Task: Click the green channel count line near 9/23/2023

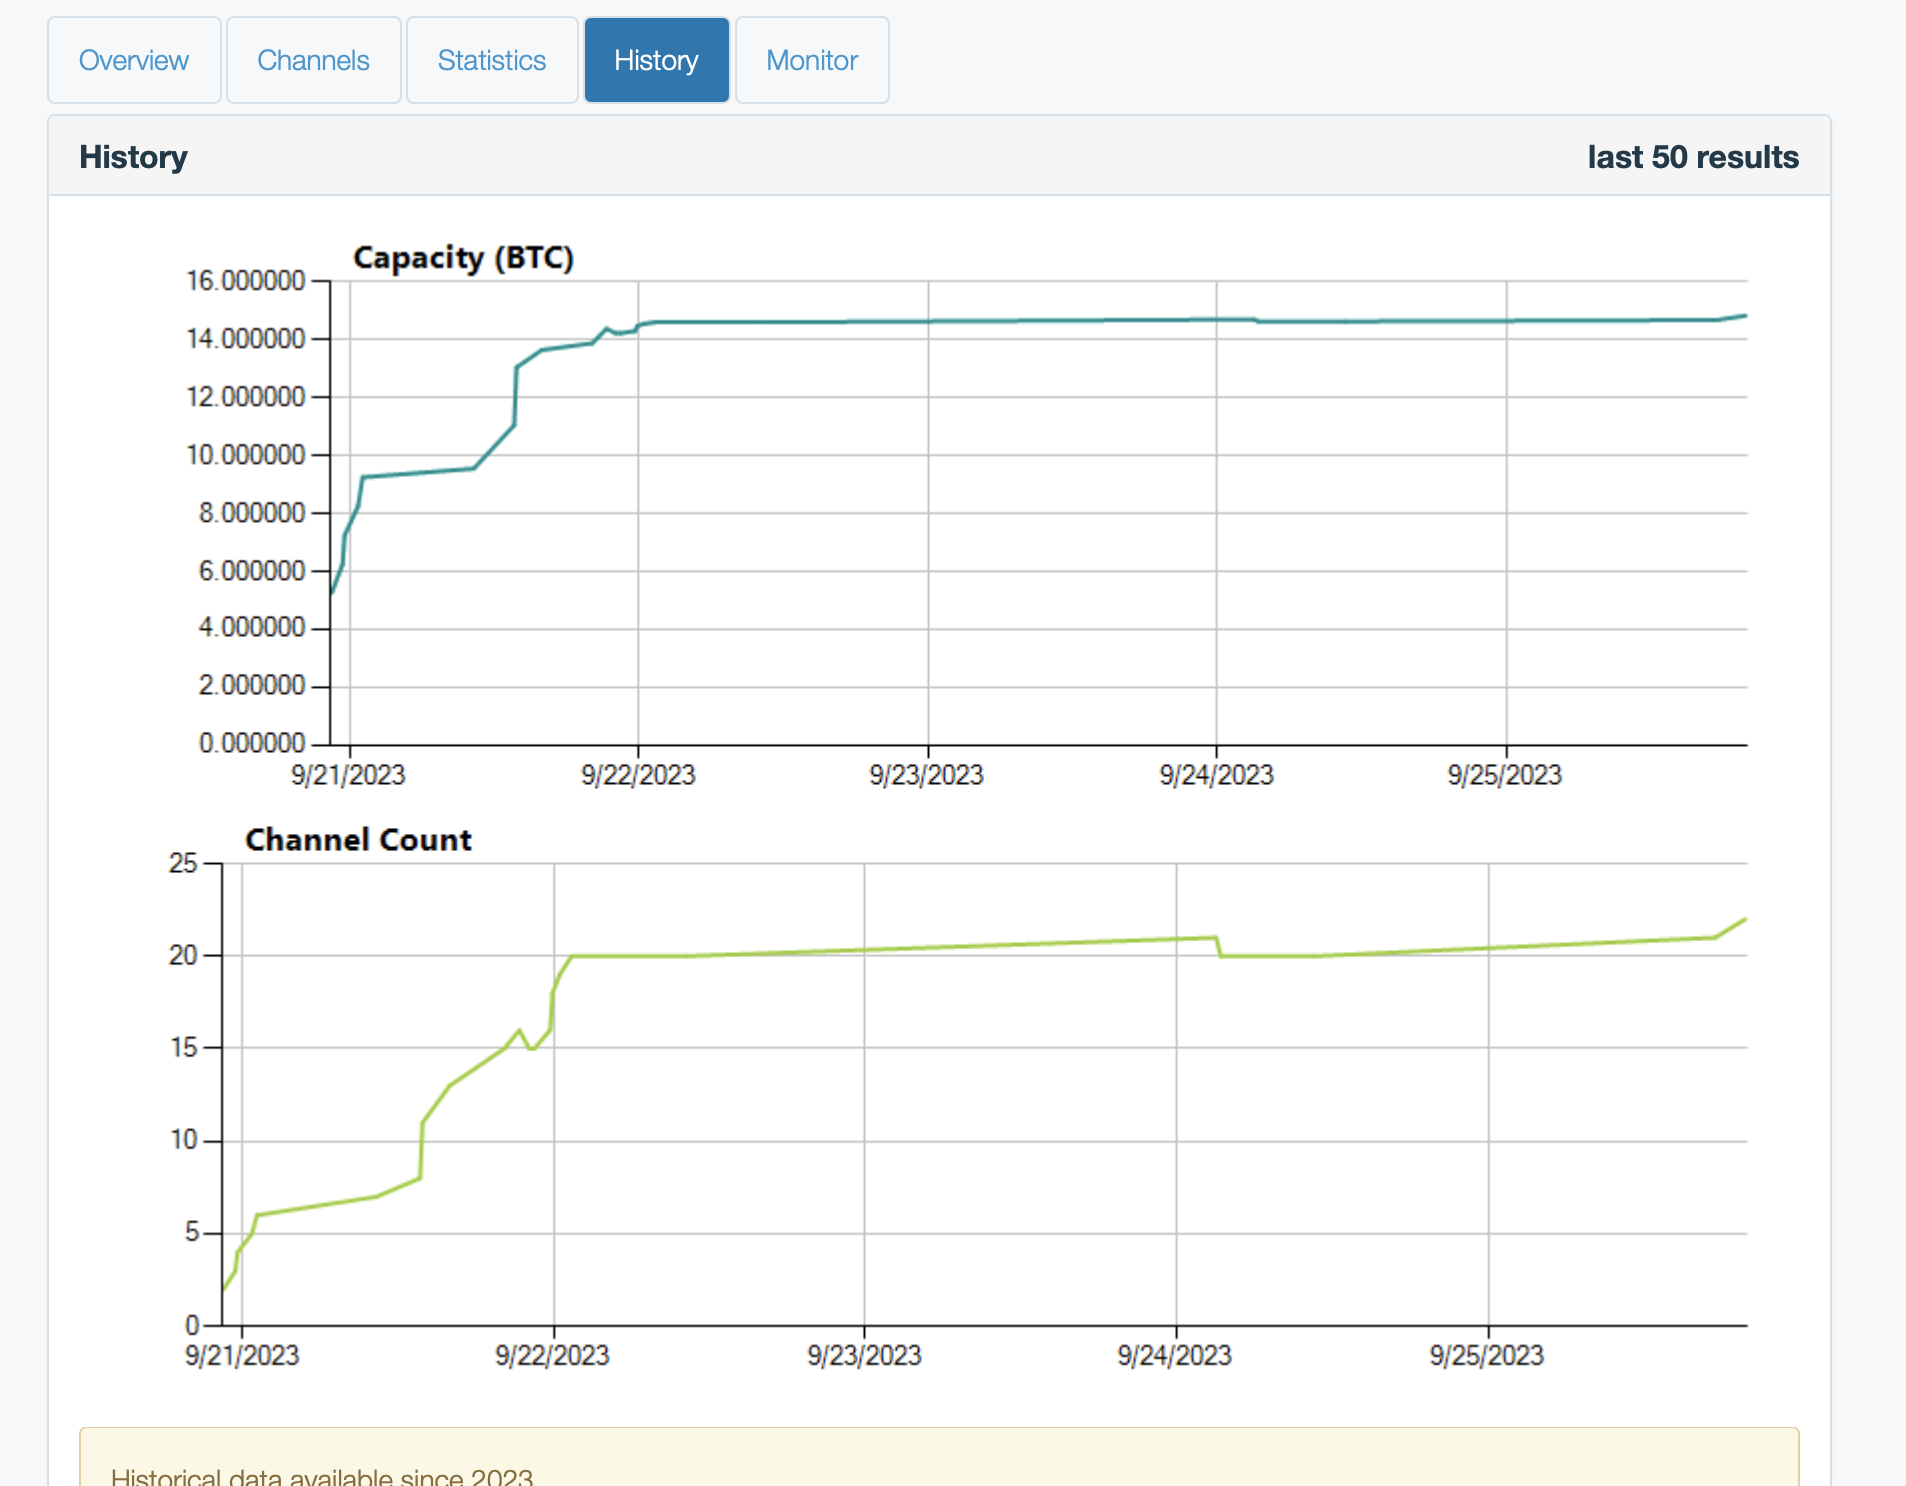Action: click(x=865, y=950)
